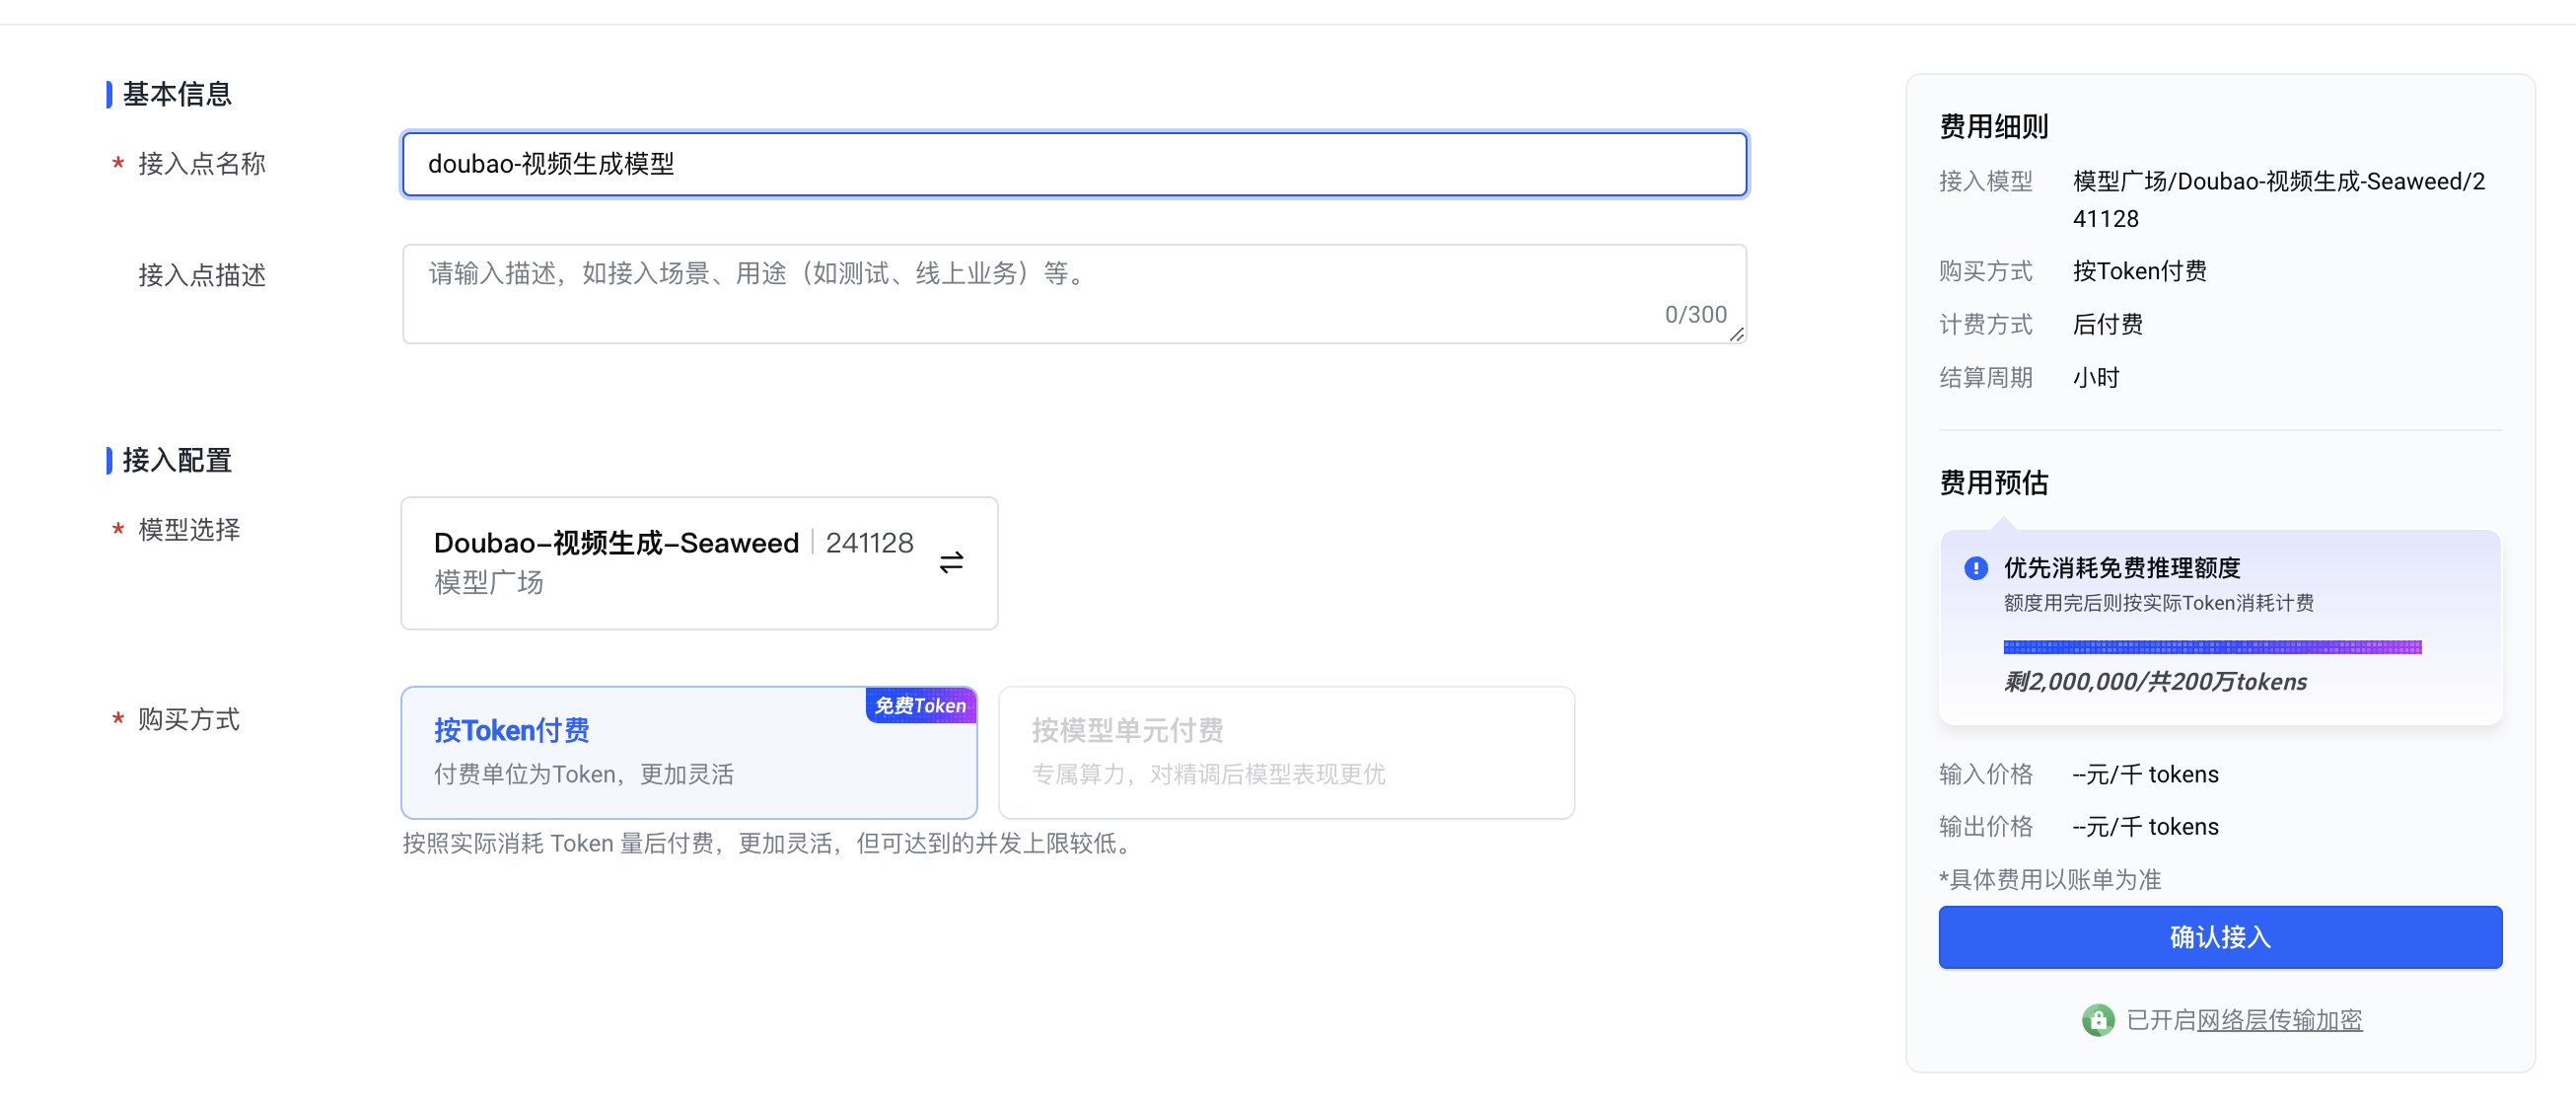Screen dimensions: 2576x1107
Task: Click the 0/300 character counter
Action: point(1695,315)
